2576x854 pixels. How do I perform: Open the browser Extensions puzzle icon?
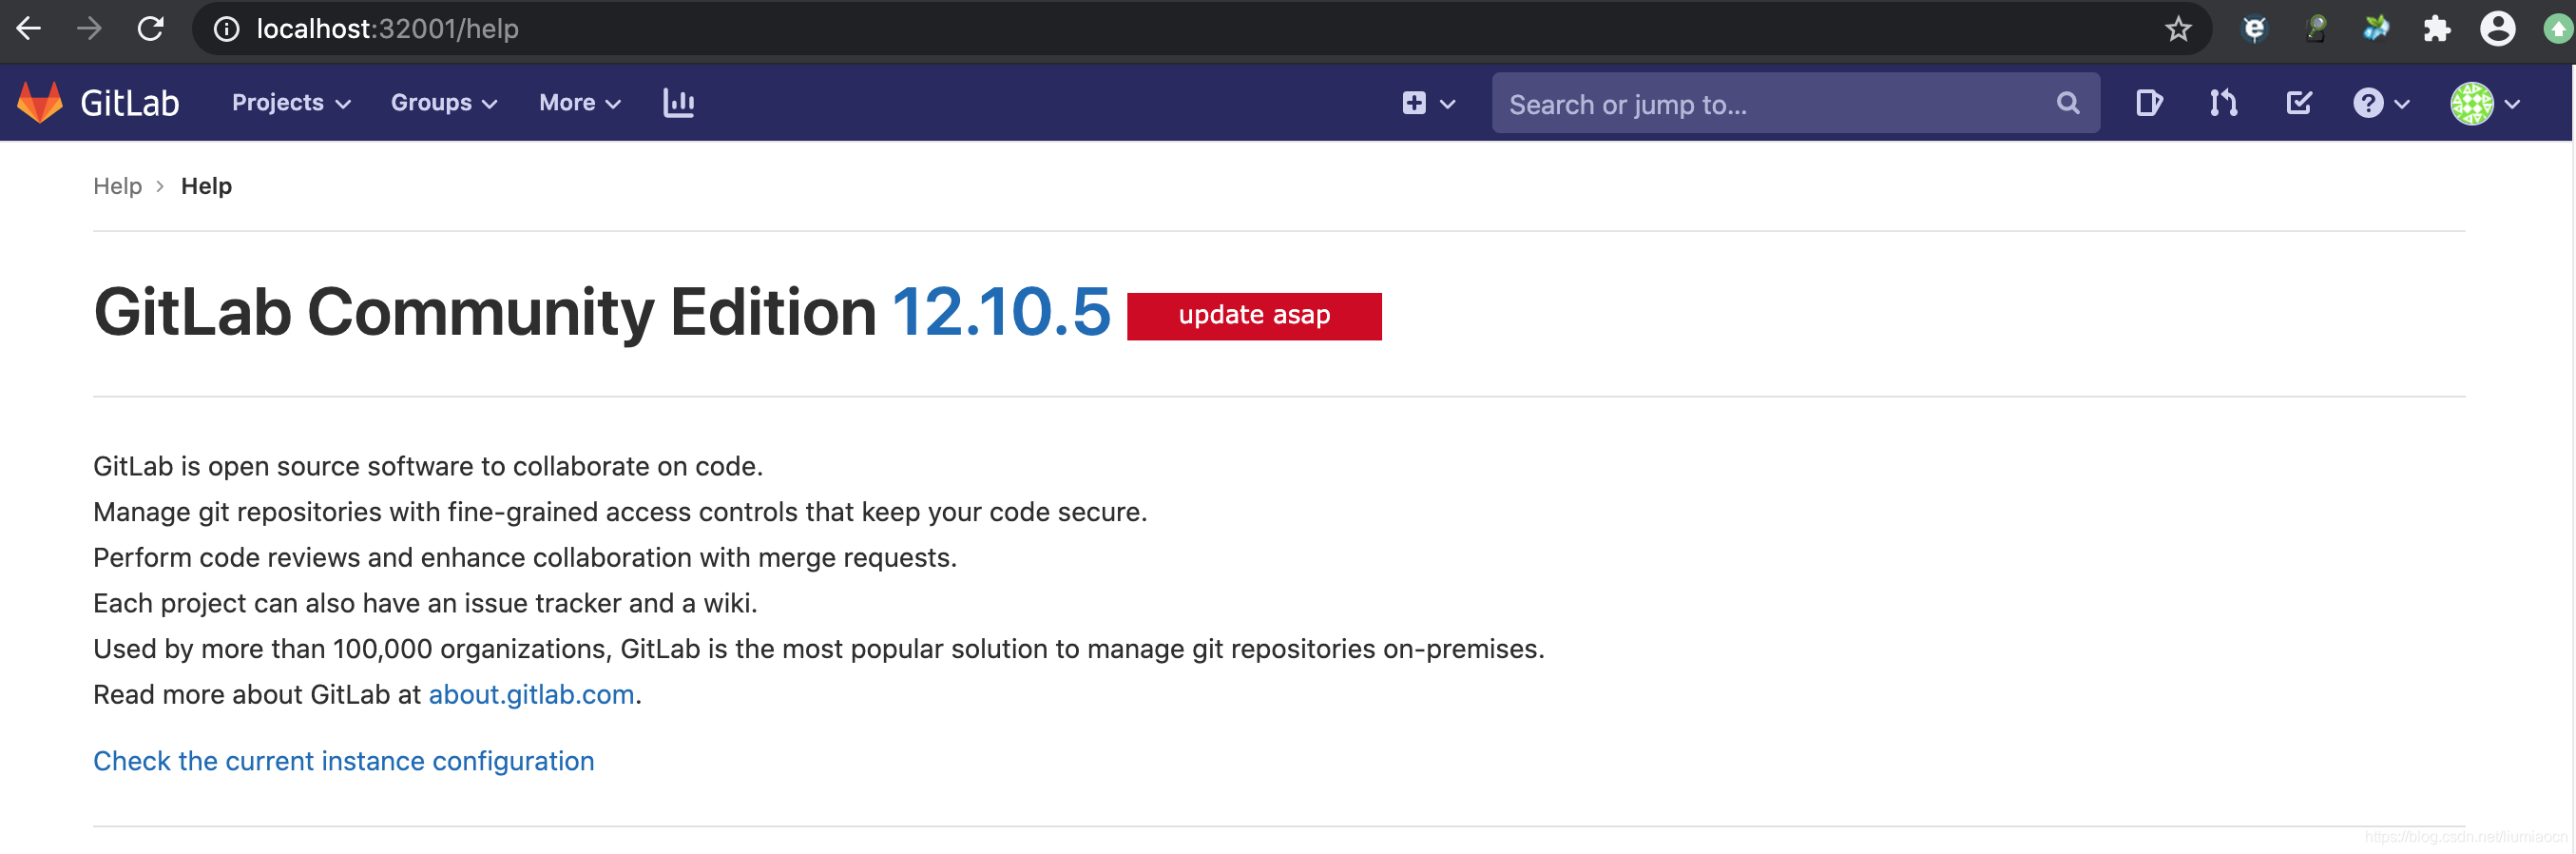pyautogui.click(x=2436, y=29)
